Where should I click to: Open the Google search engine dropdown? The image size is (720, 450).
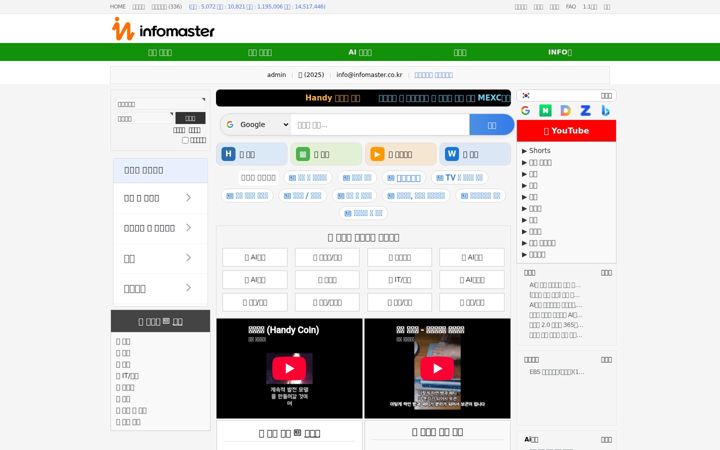256,124
